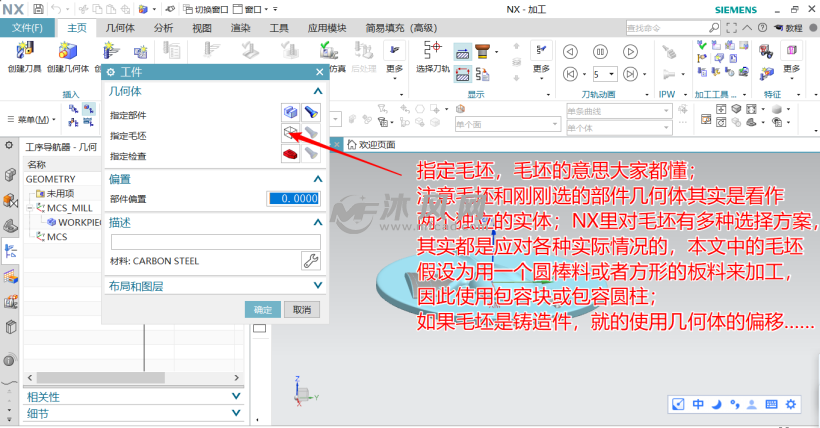
Task: Play the tool path animation backward
Action: 570,51
